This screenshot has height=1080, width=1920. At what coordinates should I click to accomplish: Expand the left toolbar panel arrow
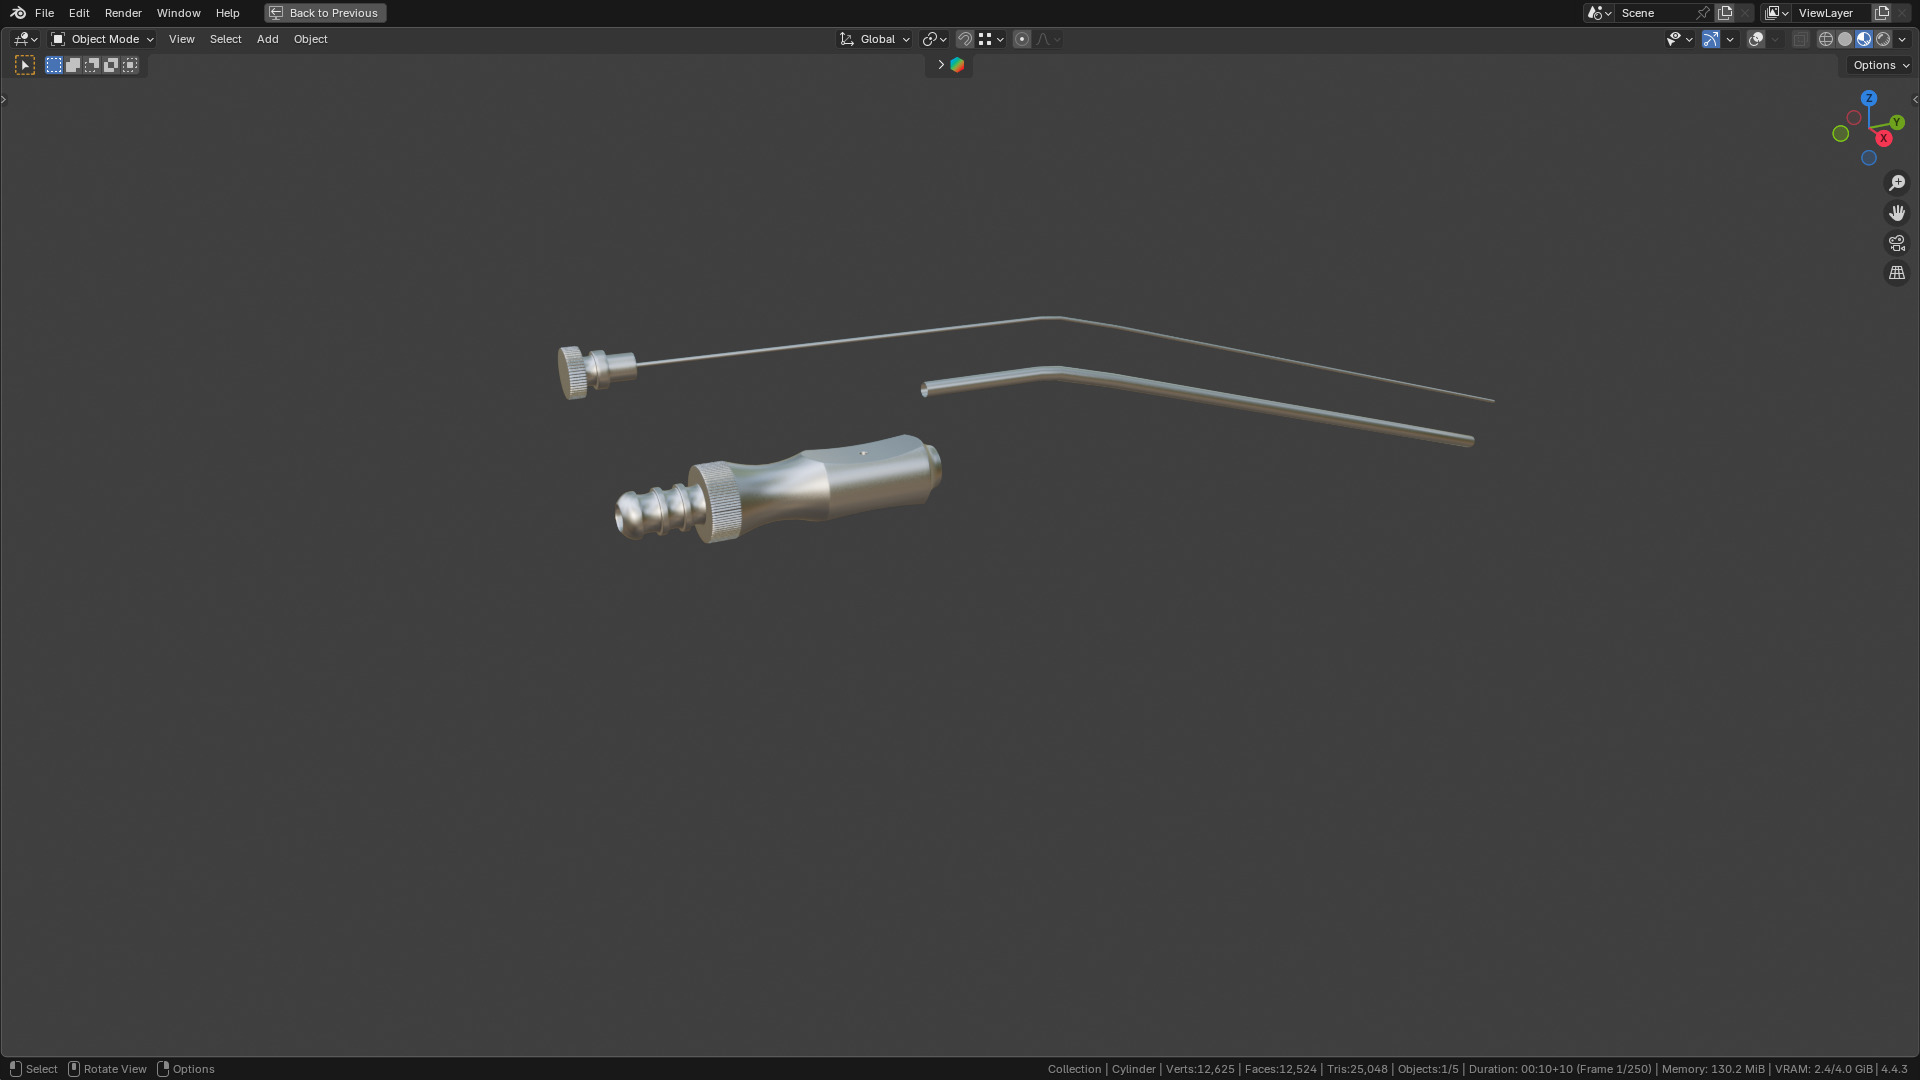click(4, 99)
